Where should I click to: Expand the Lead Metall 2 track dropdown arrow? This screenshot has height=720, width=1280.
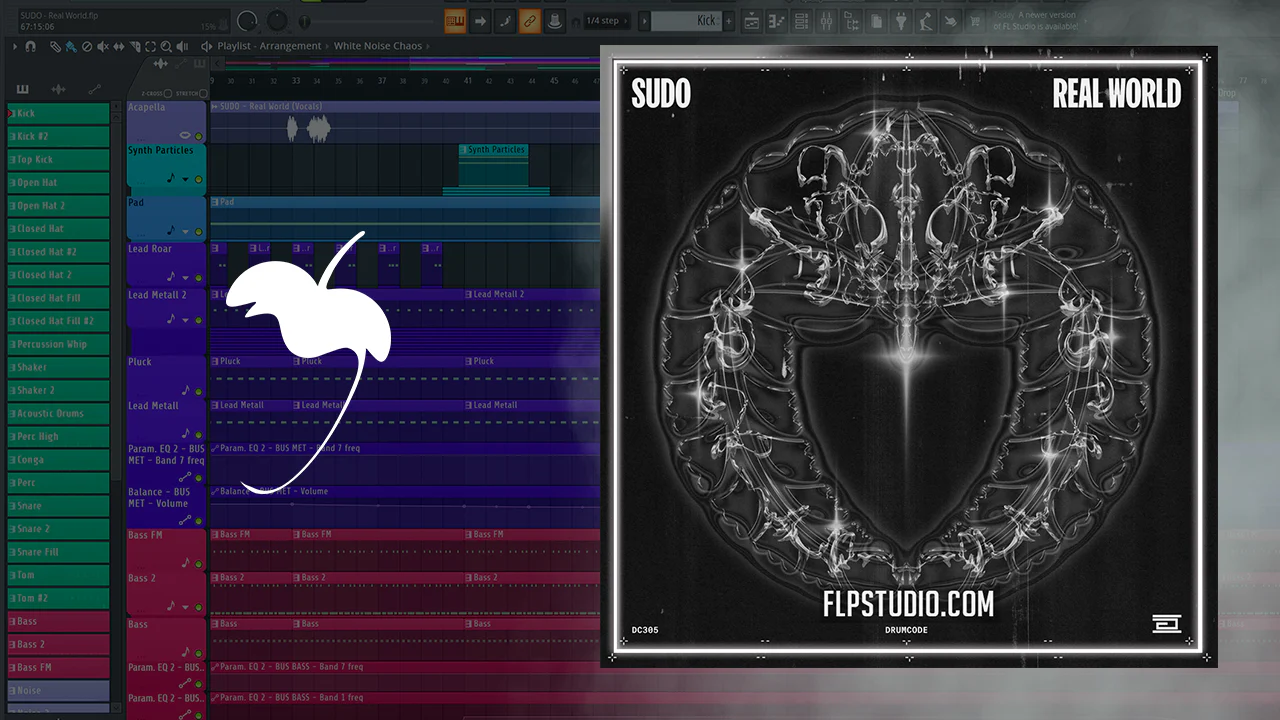click(x=185, y=320)
